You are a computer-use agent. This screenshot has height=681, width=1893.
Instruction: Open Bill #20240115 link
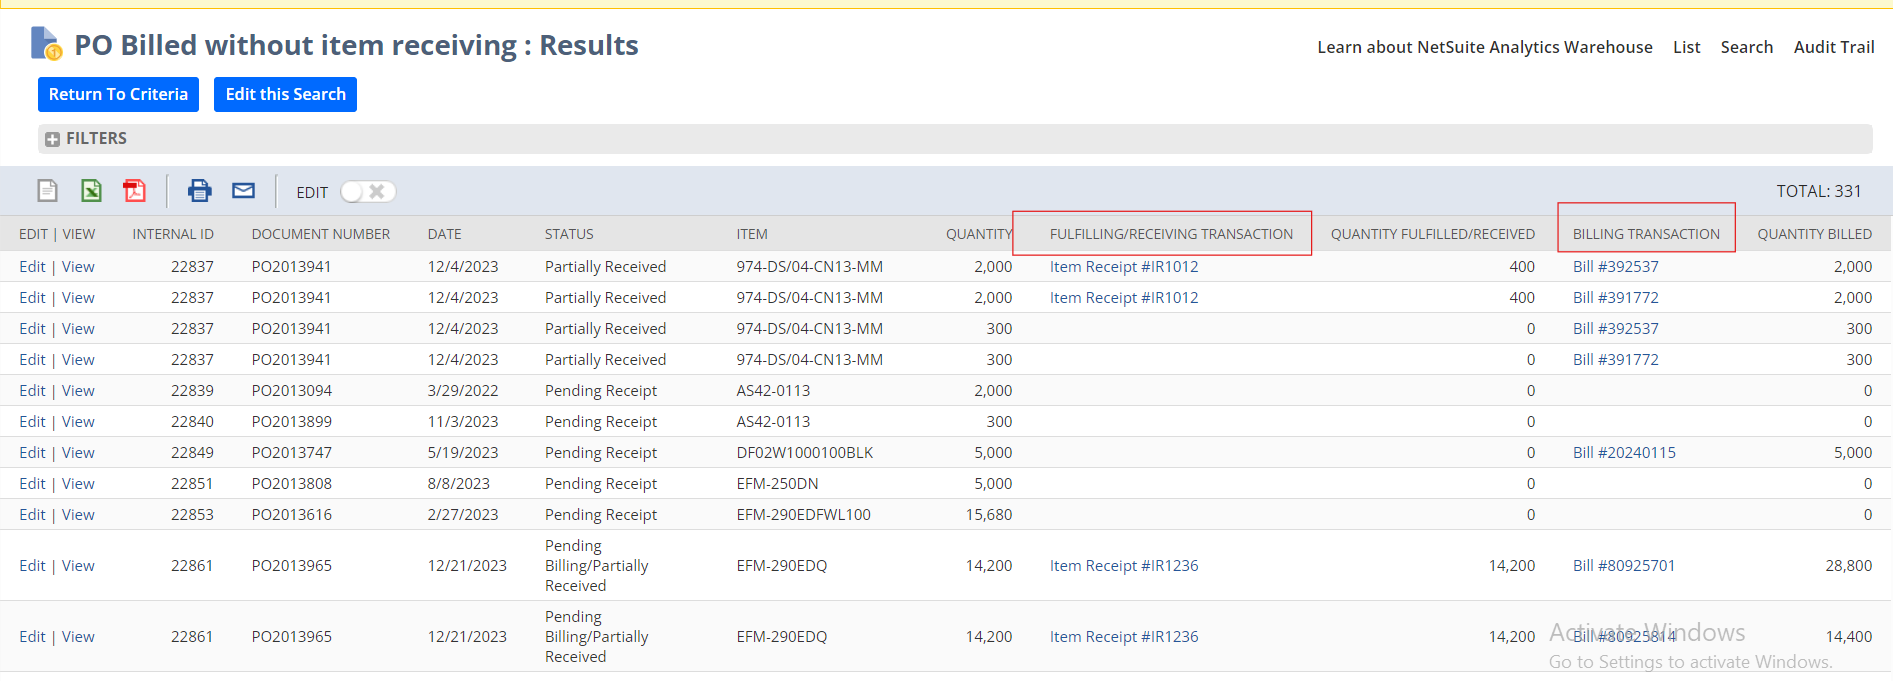(x=1623, y=453)
